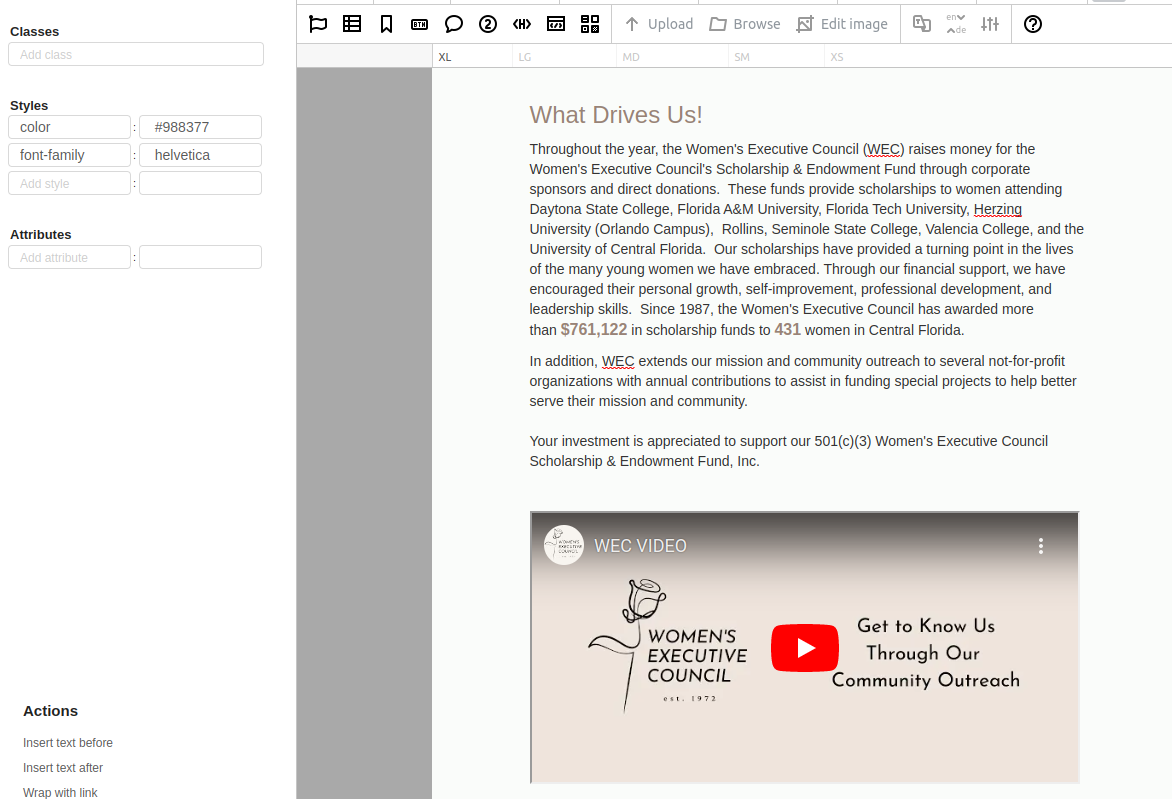Click the color style name field
1172x799 pixels.
(x=70, y=127)
